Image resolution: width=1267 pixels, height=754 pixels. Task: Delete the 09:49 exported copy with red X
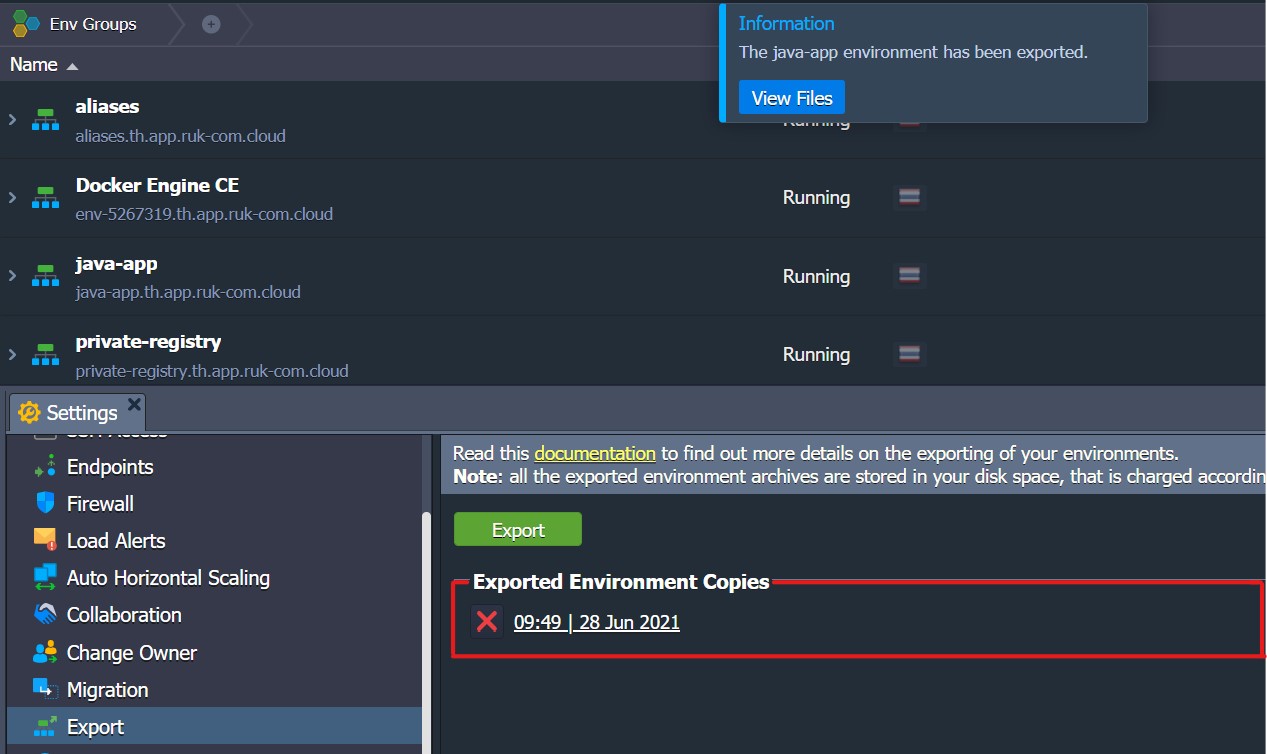pyautogui.click(x=487, y=622)
